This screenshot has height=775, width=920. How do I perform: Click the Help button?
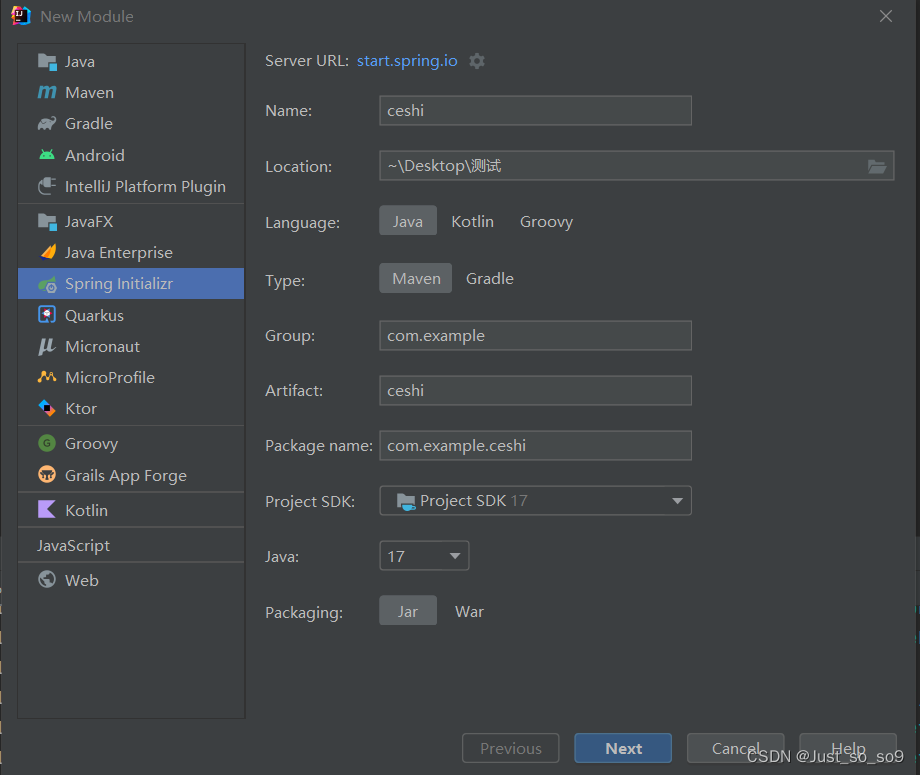coord(848,748)
